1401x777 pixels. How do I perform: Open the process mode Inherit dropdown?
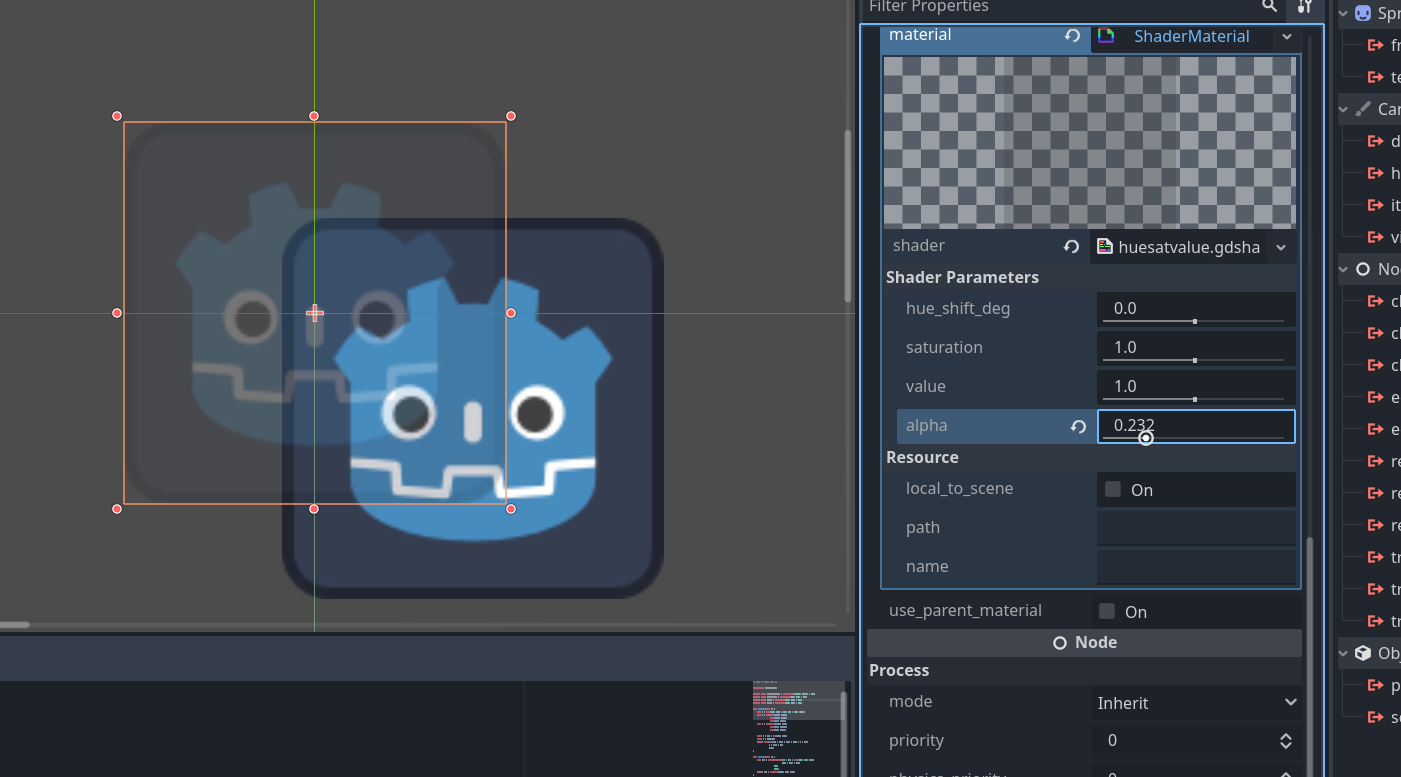coord(1198,702)
